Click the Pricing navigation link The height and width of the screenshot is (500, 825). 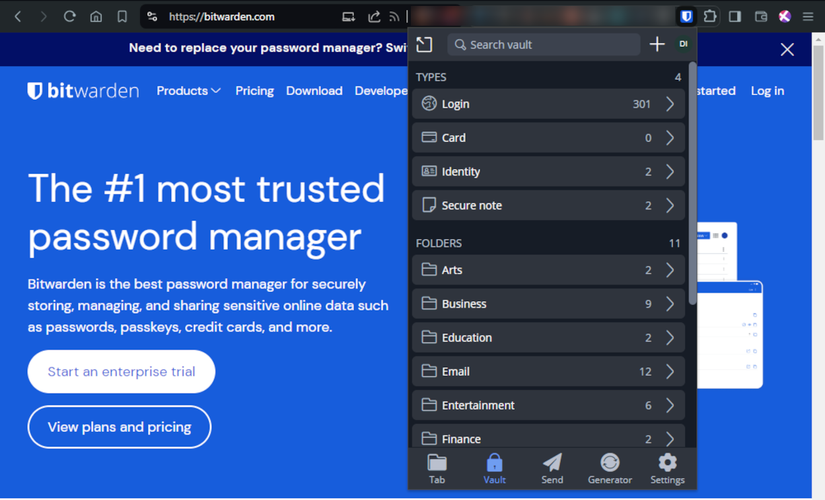pyautogui.click(x=255, y=91)
